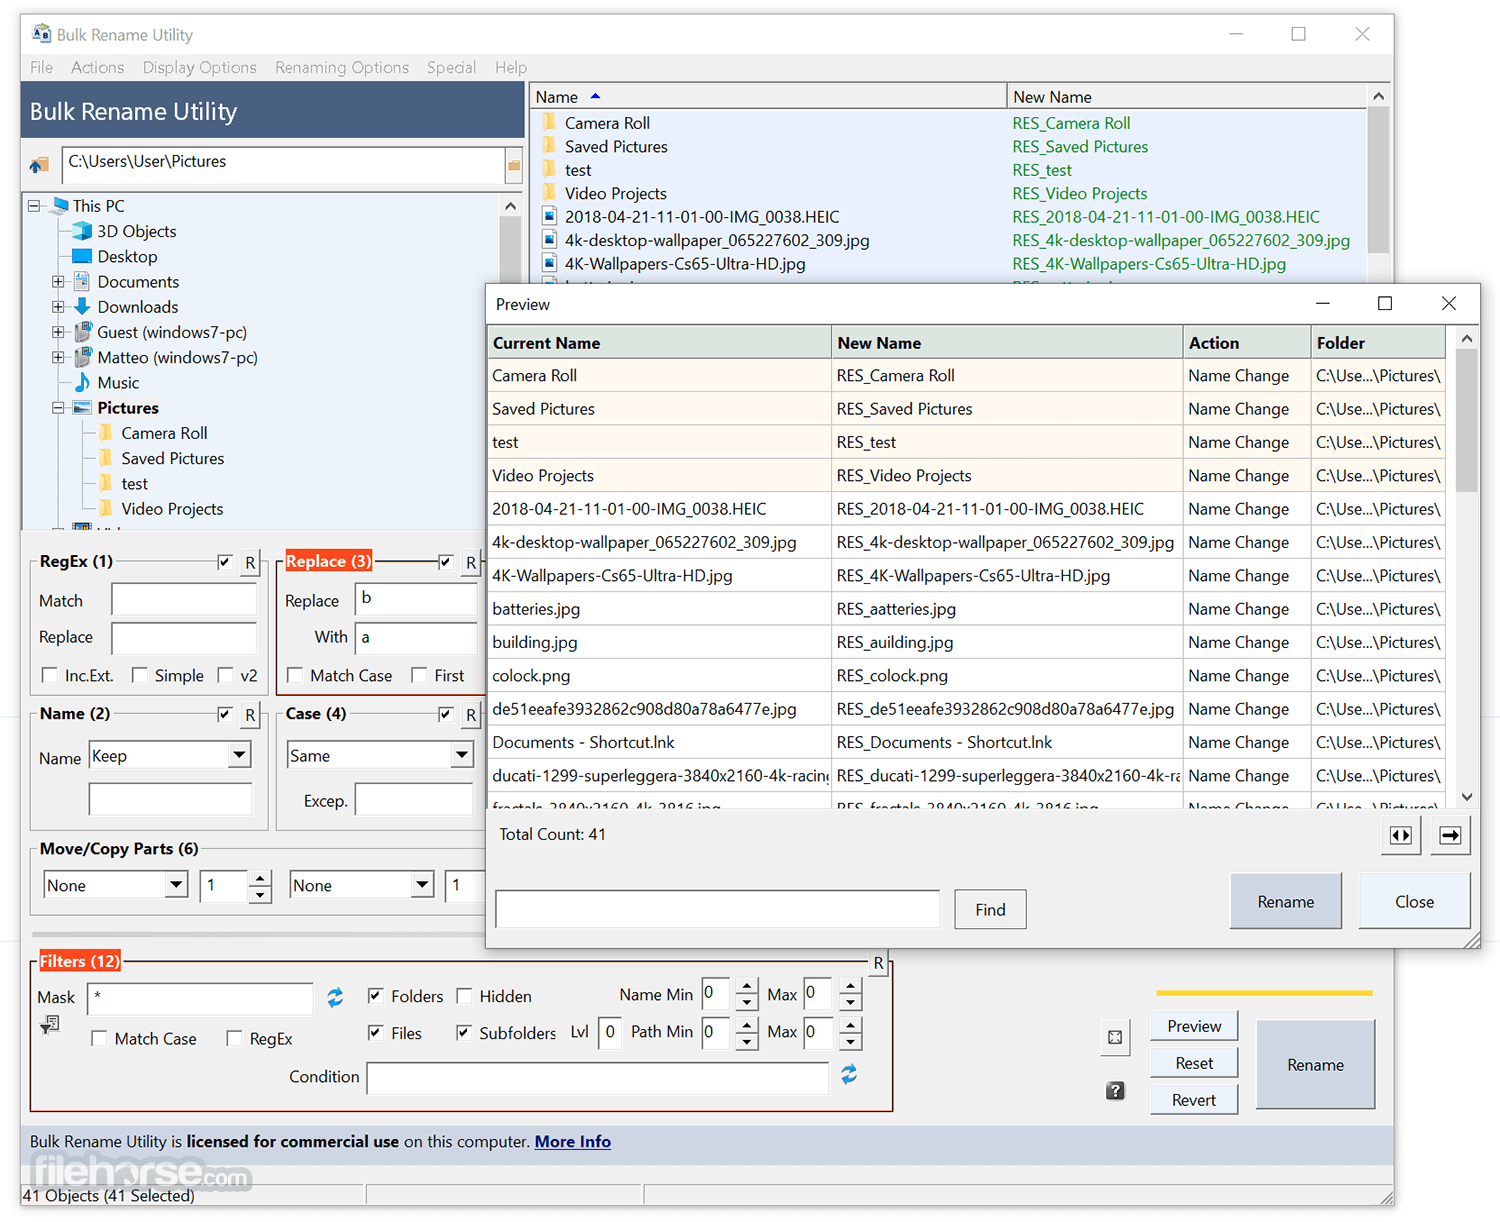Open the Renaming Options menu
Viewport: 1500px width, 1222px height.
342,67
